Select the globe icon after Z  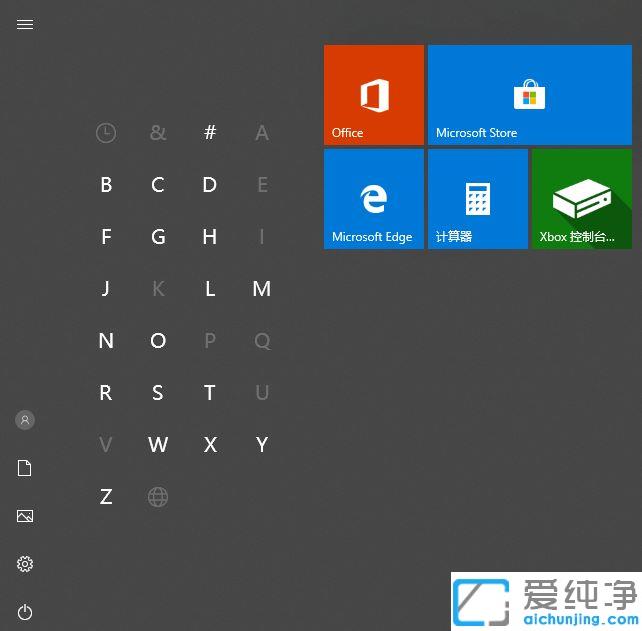[158, 497]
